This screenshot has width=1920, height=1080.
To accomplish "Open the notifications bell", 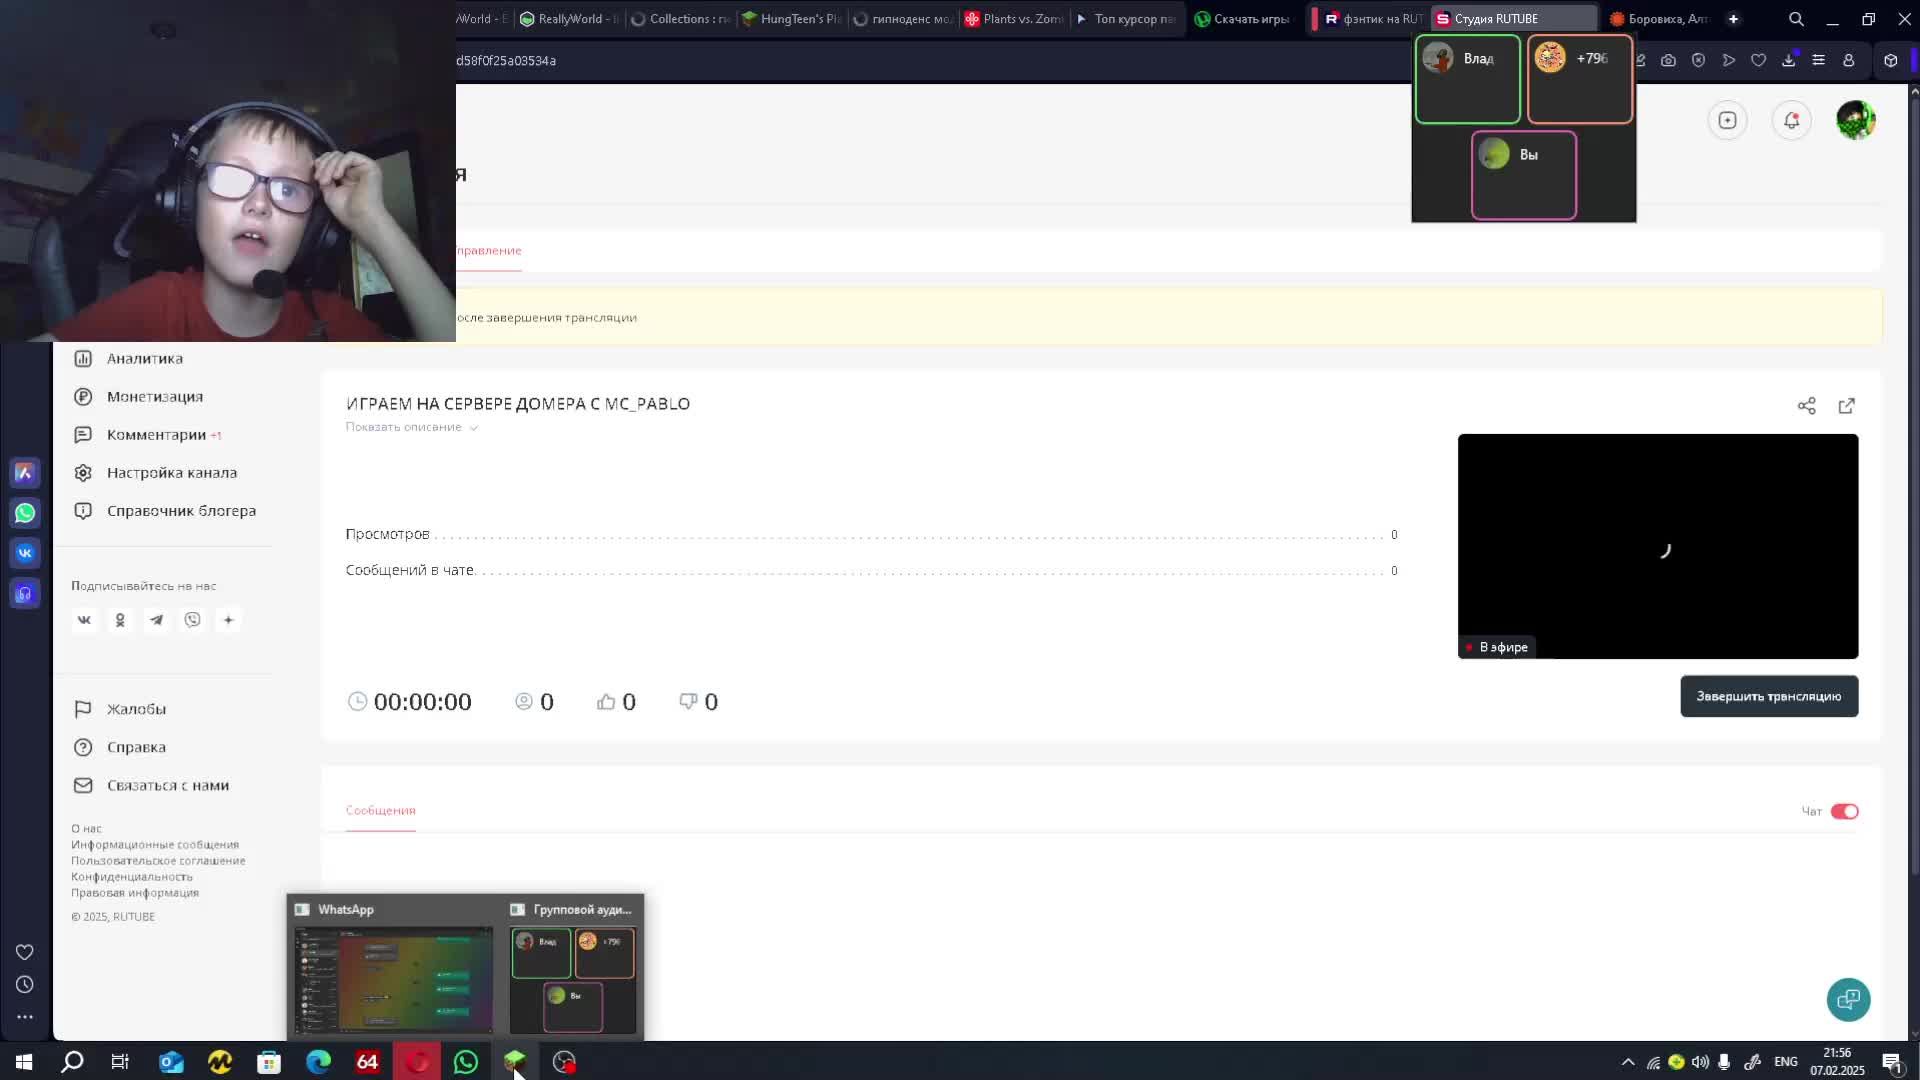I will click(1791, 121).
